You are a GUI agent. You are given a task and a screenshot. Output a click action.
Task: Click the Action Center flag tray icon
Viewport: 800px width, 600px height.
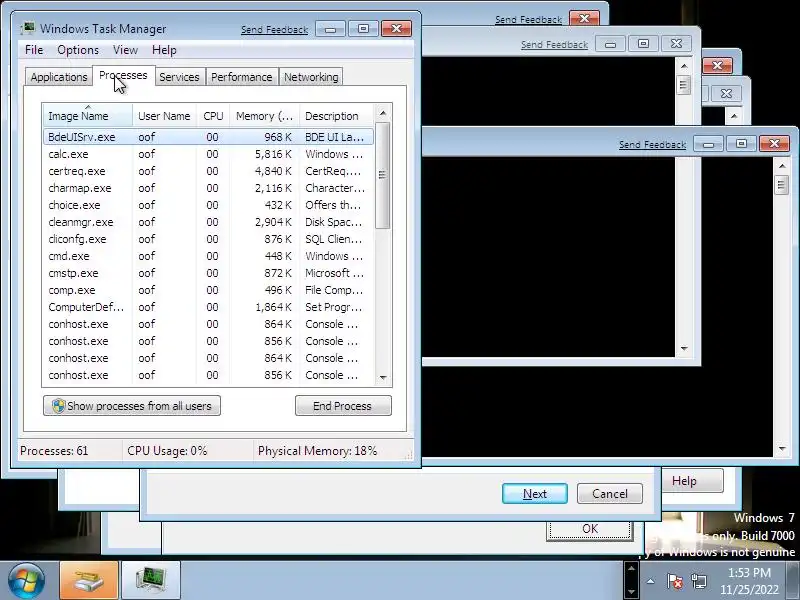(x=674, y=581)
